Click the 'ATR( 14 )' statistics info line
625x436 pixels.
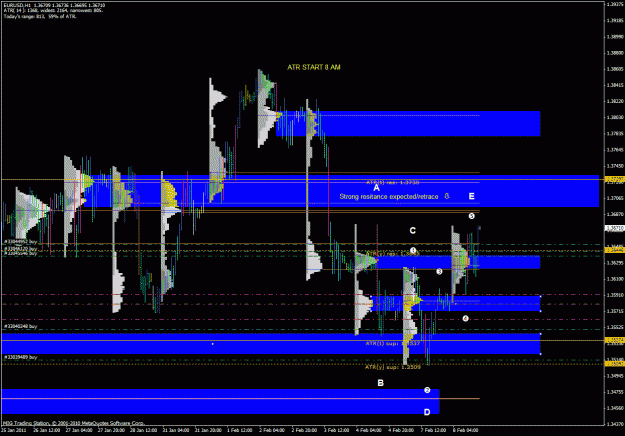pos(53,11)
